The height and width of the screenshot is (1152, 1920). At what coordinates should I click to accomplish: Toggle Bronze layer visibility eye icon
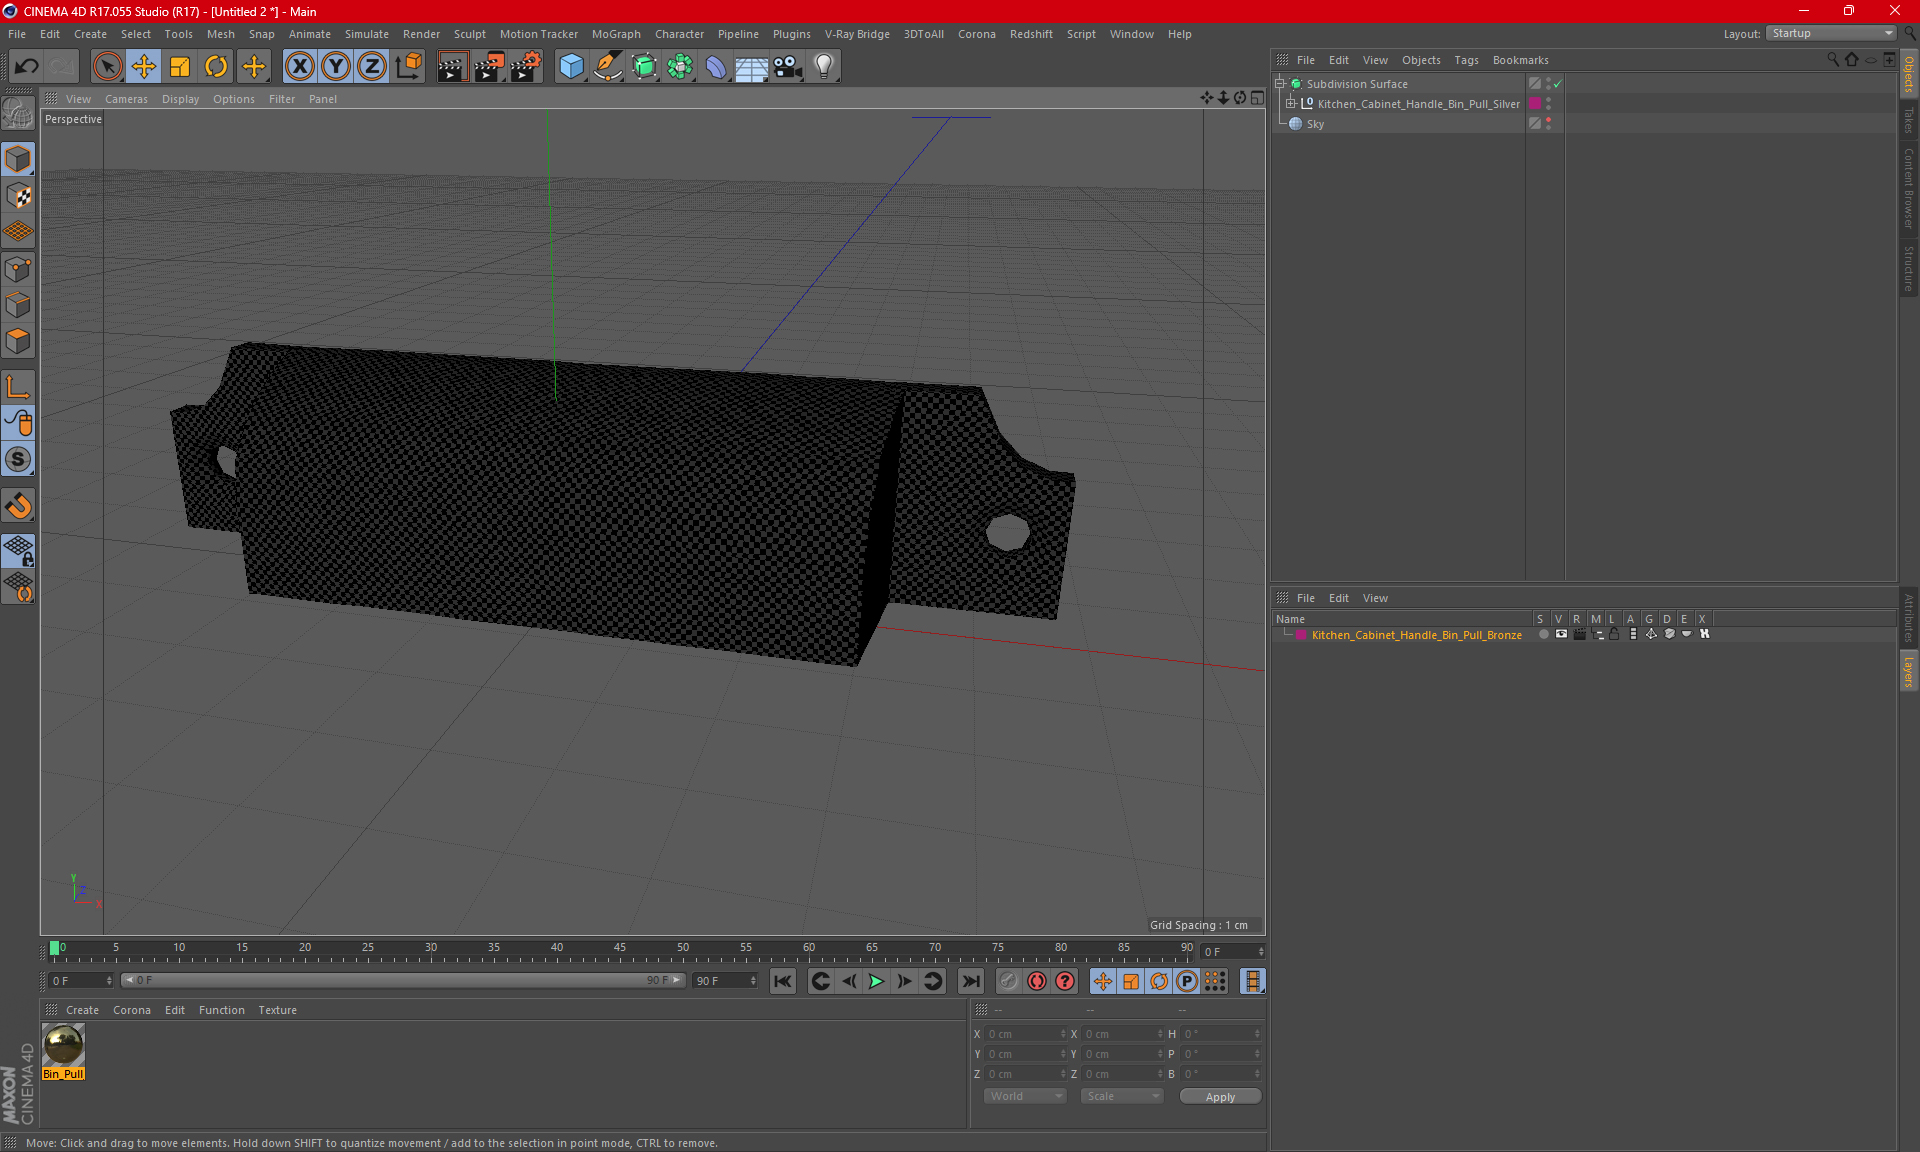tap(1561, 634)
